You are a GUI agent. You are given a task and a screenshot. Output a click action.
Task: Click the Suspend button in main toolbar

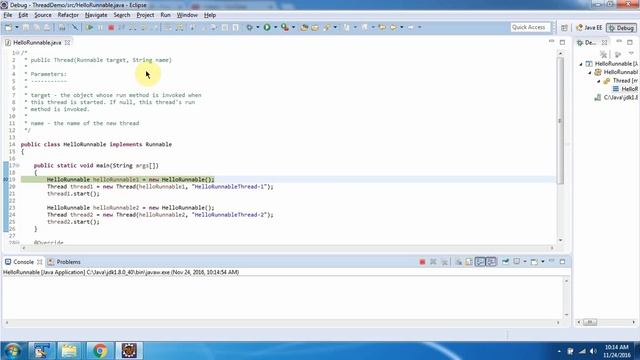tap(100, 27)
